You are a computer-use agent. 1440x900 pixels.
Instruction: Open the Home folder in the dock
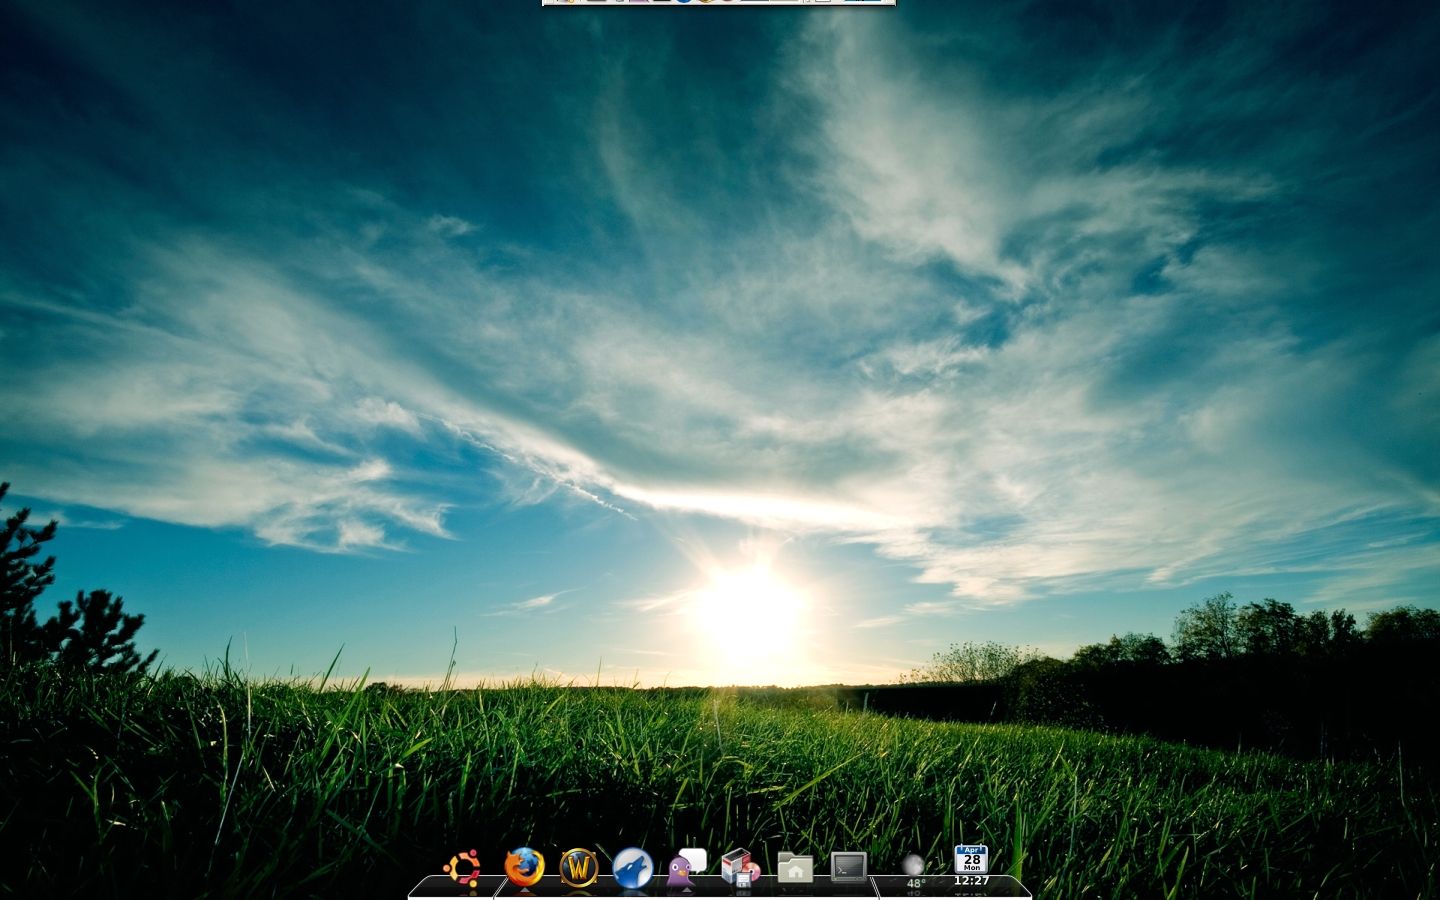pyautogui.click(x=795, y=868)
